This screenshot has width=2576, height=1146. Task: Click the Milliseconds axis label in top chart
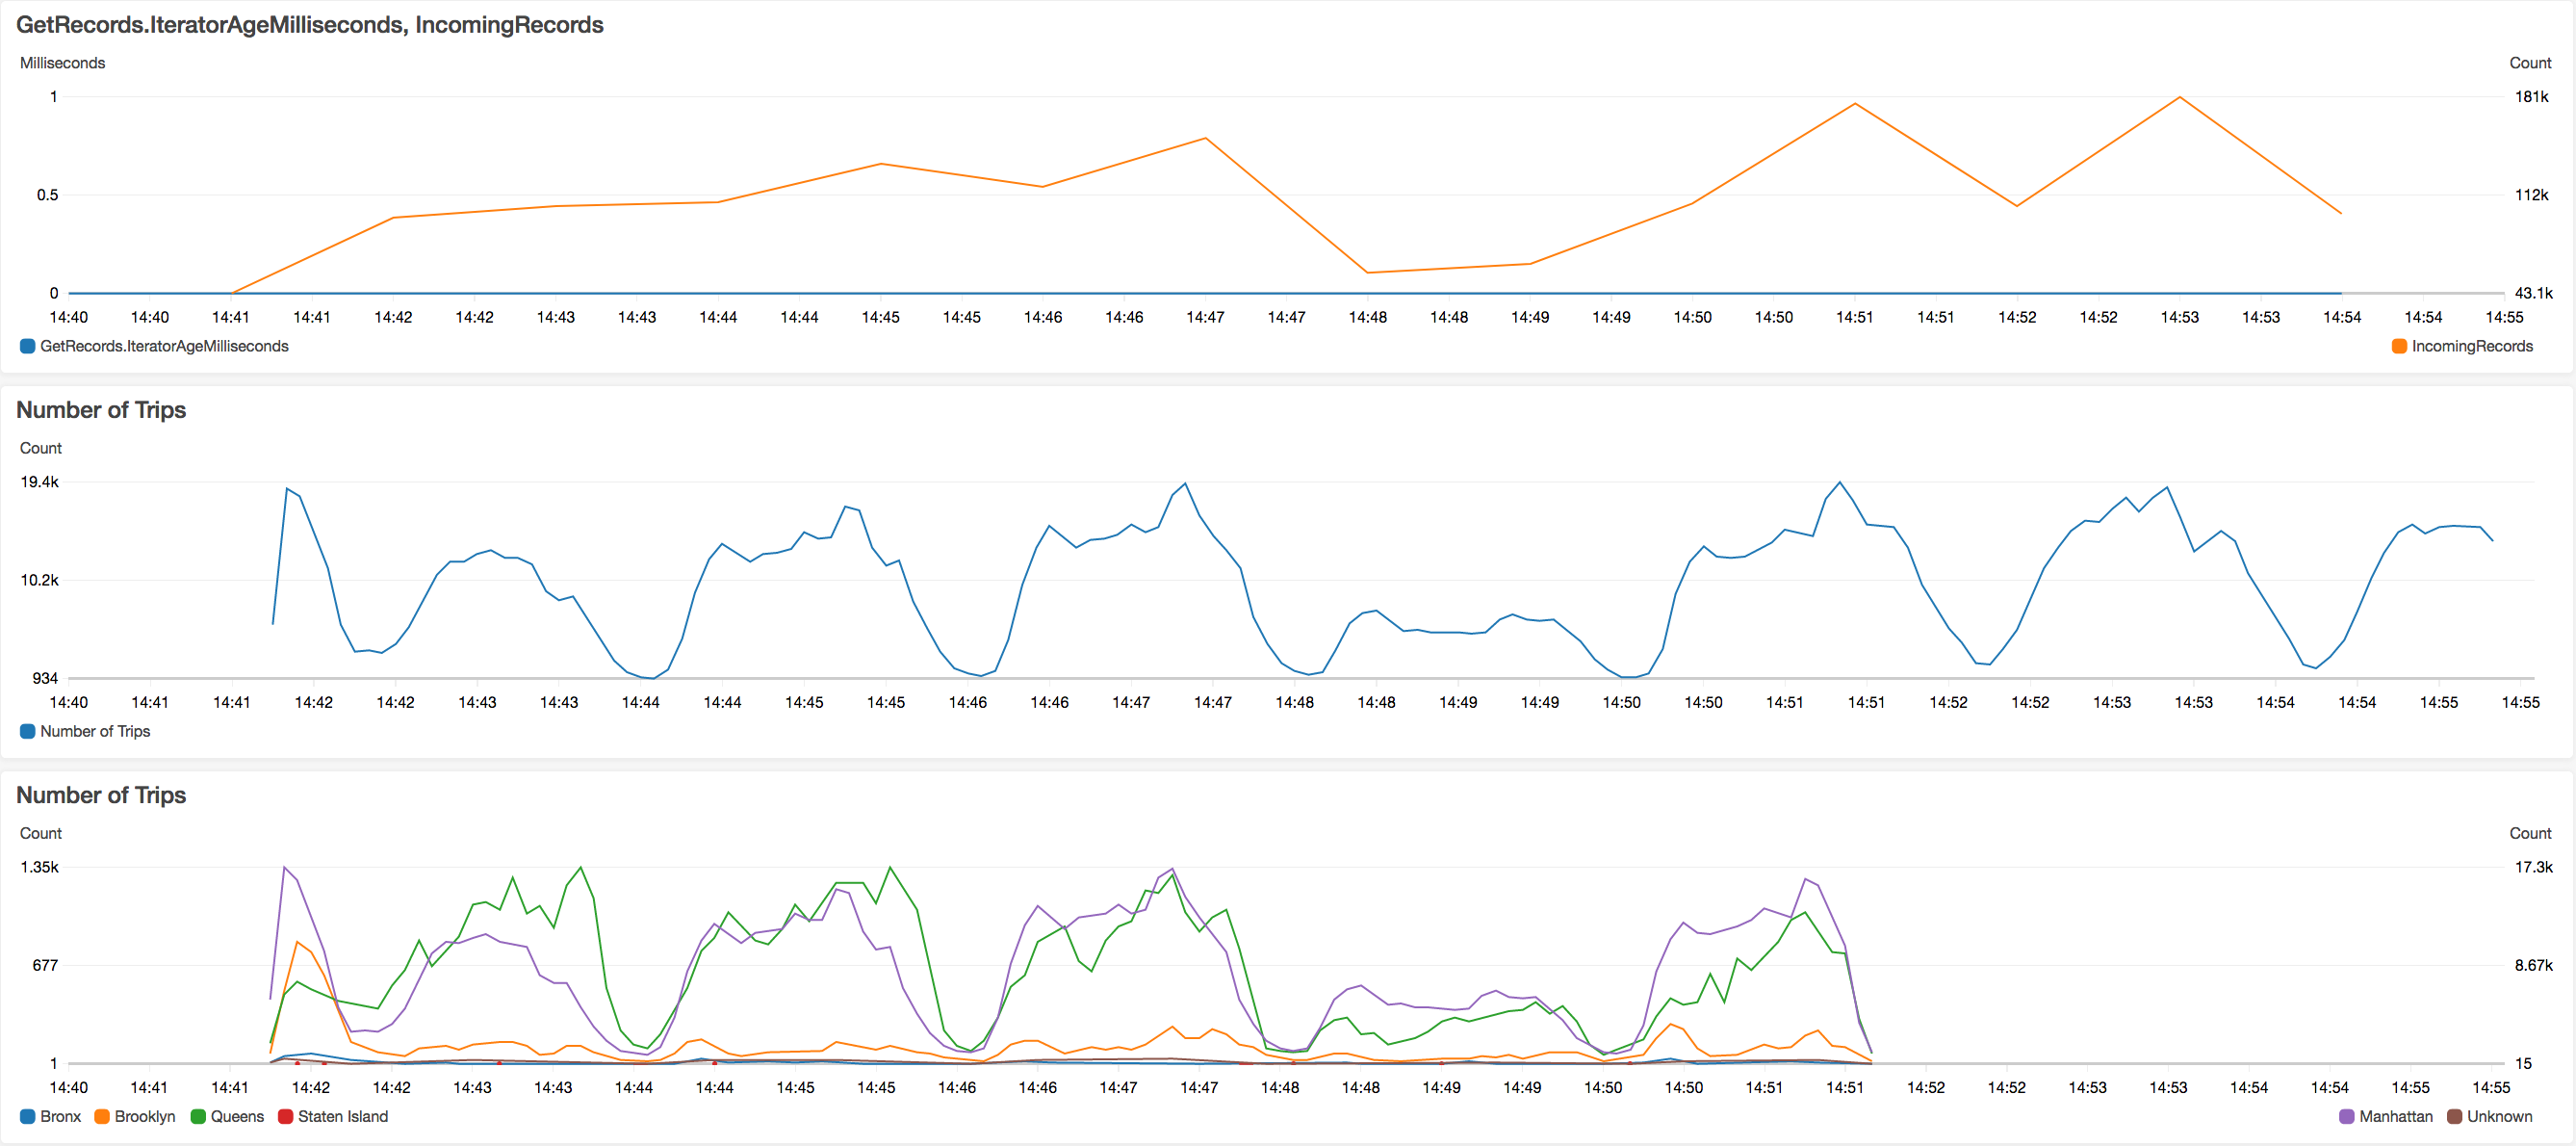coord(62,63)
